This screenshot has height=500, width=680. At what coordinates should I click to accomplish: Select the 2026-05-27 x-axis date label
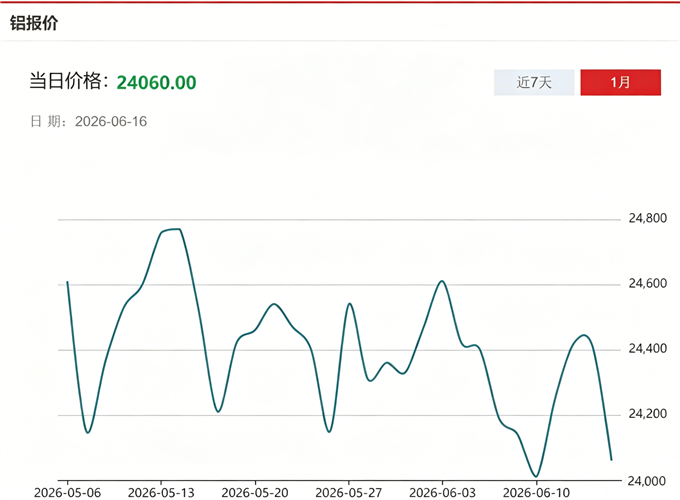point(349,493)
